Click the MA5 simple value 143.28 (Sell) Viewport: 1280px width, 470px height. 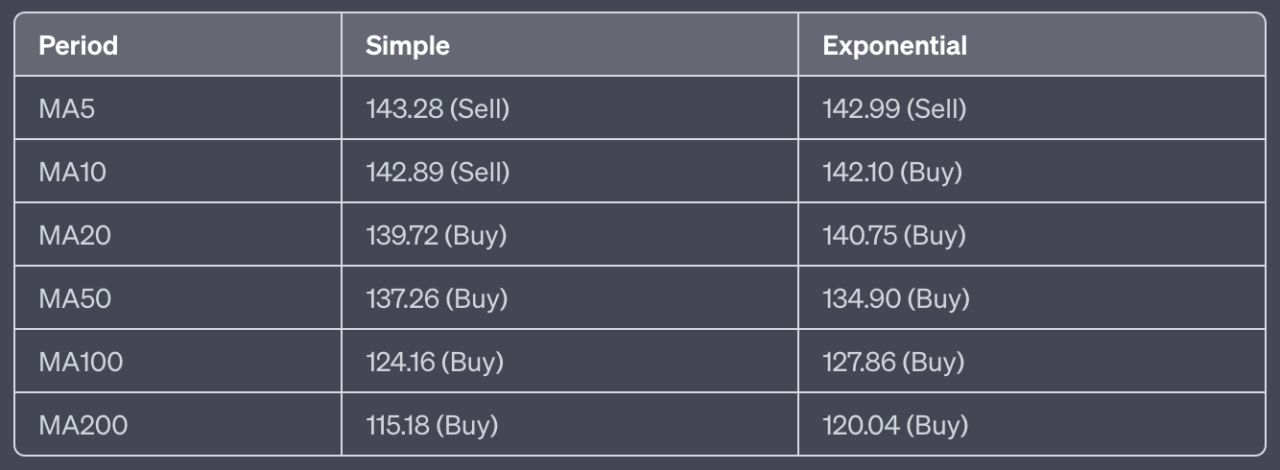click(437, 109)
